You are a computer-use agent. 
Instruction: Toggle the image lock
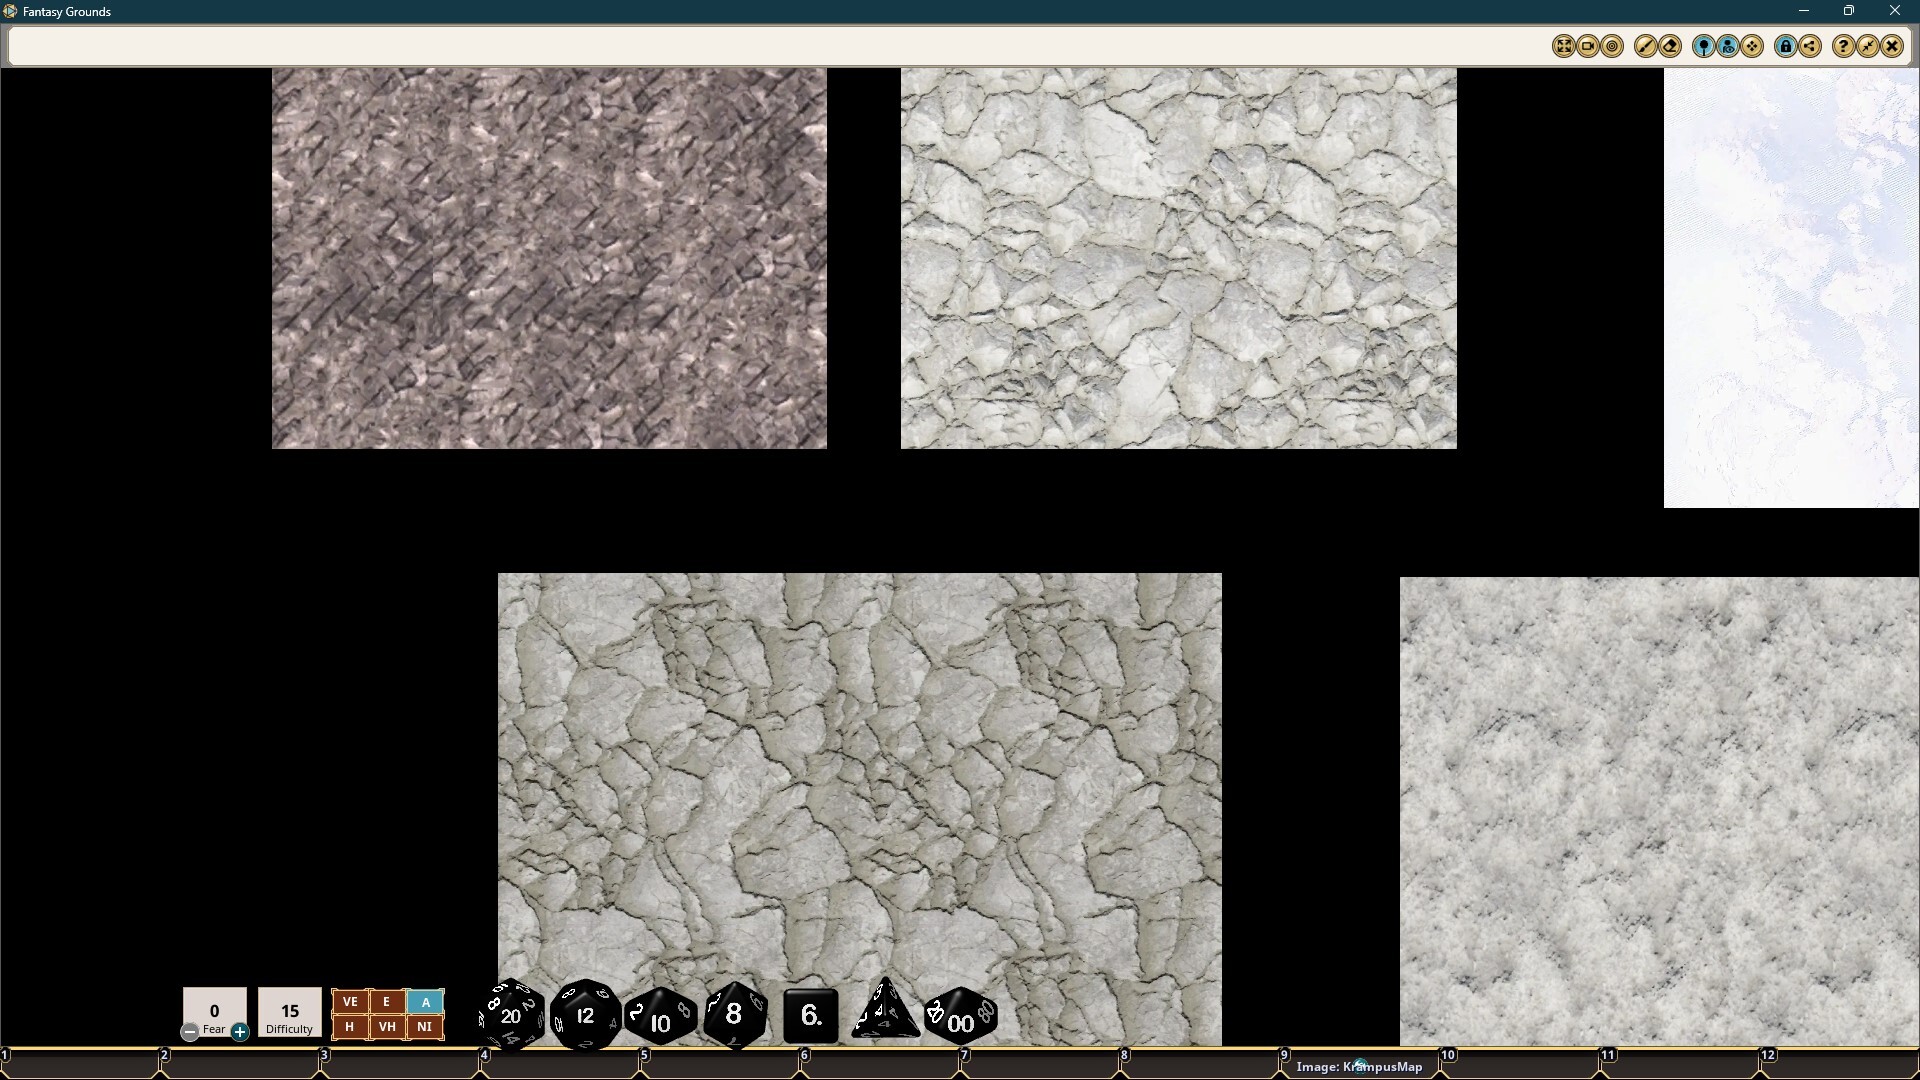pyautogui.click(x=1785, y=46)
